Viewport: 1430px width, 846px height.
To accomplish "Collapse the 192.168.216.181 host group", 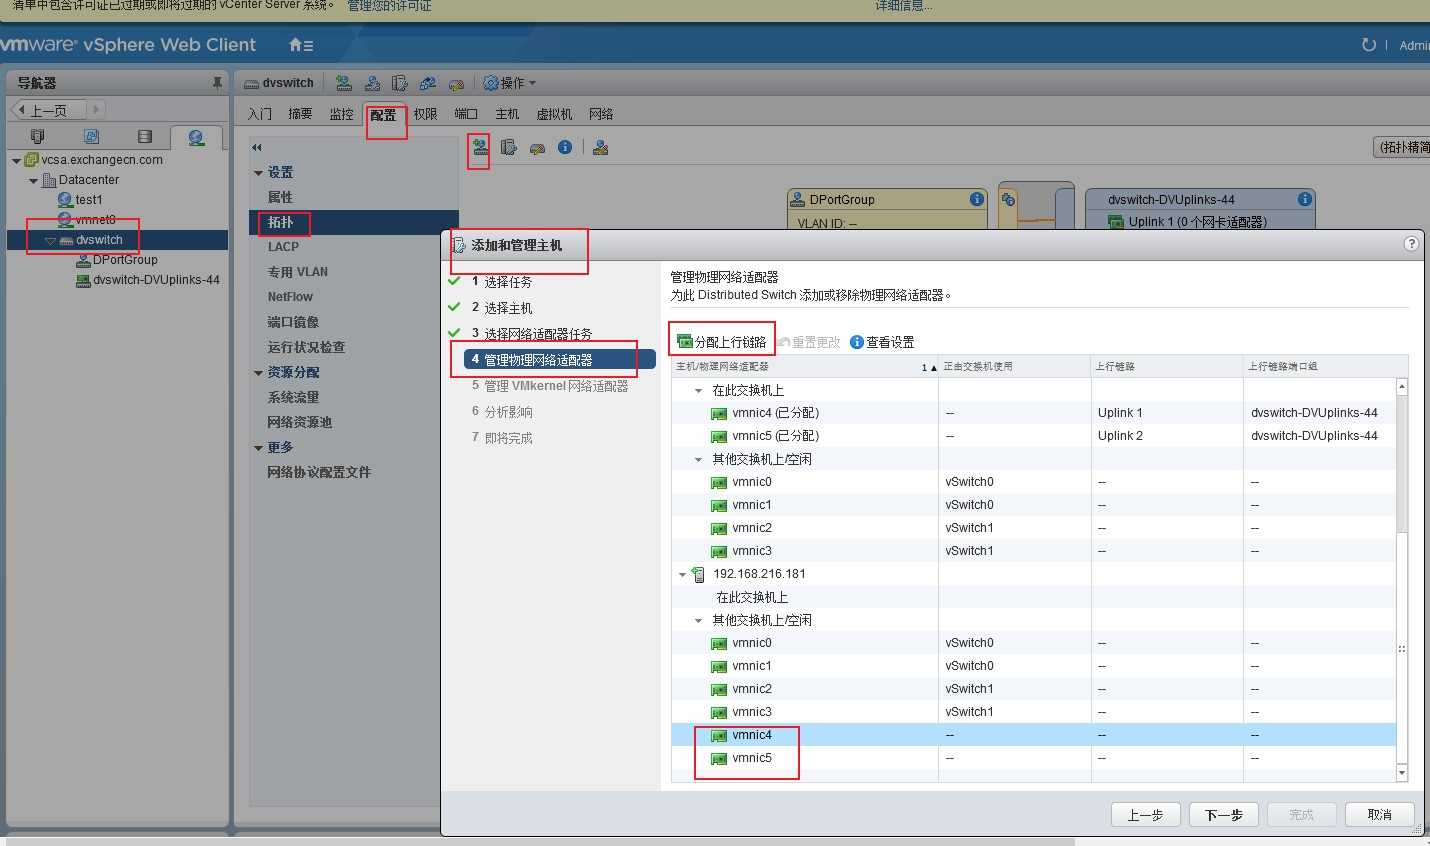I will click(x=683, y=575).
